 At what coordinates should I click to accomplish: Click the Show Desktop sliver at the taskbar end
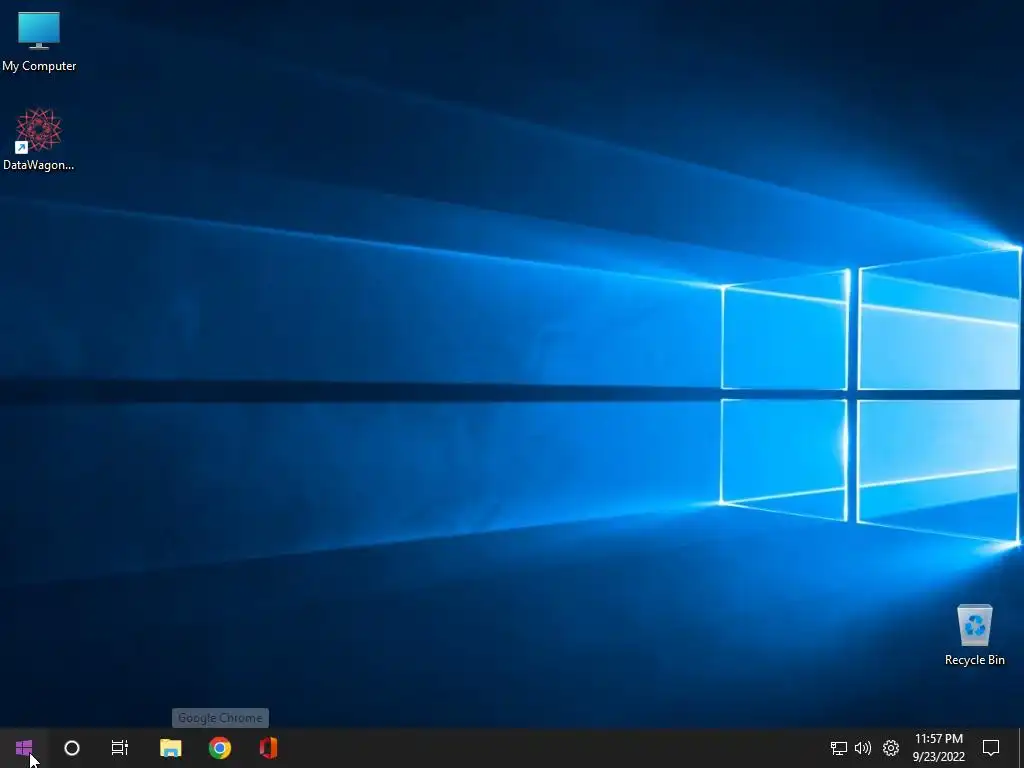(x=1021, y=748)
